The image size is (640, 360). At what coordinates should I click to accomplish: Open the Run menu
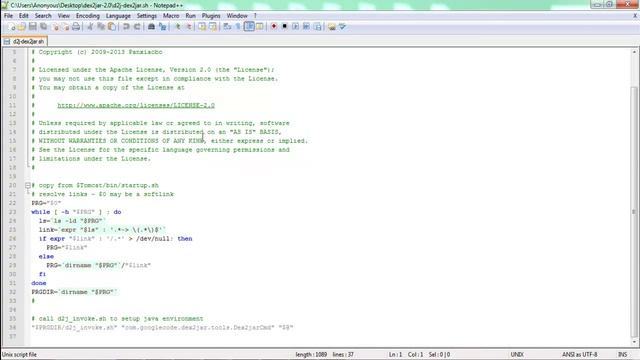[191, 16]
